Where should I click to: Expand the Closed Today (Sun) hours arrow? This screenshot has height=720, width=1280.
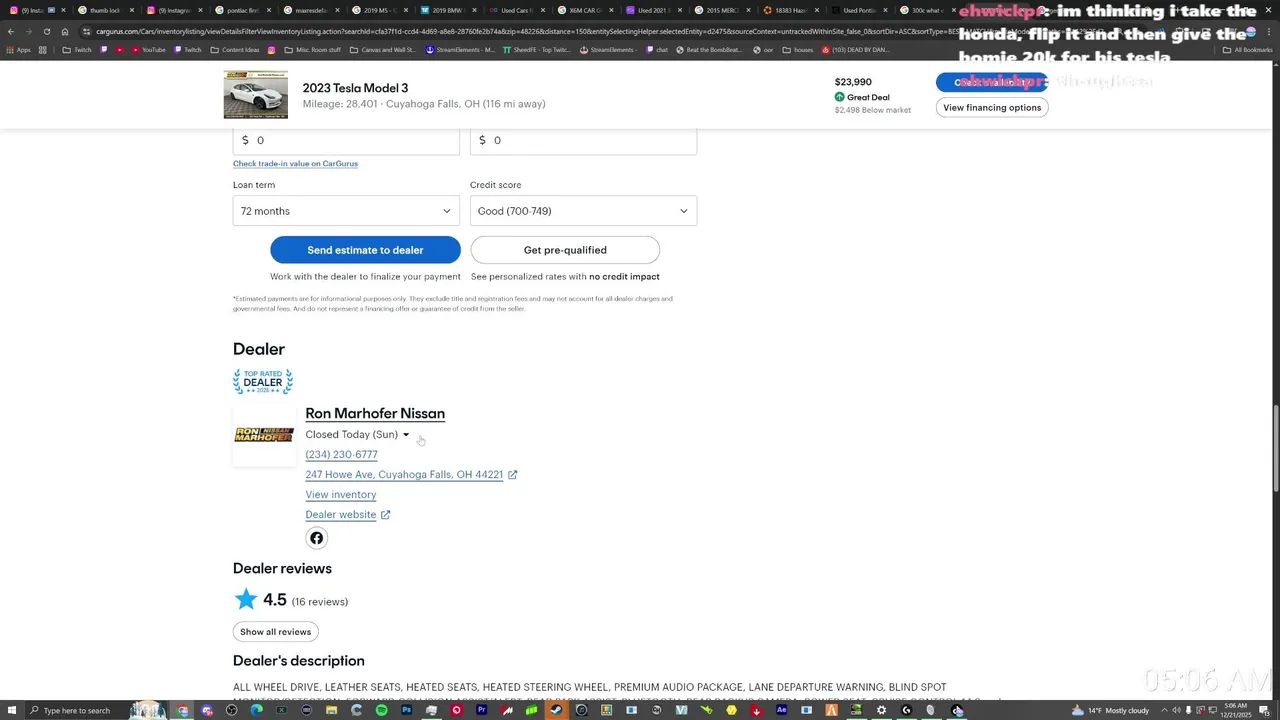(406, 435)
